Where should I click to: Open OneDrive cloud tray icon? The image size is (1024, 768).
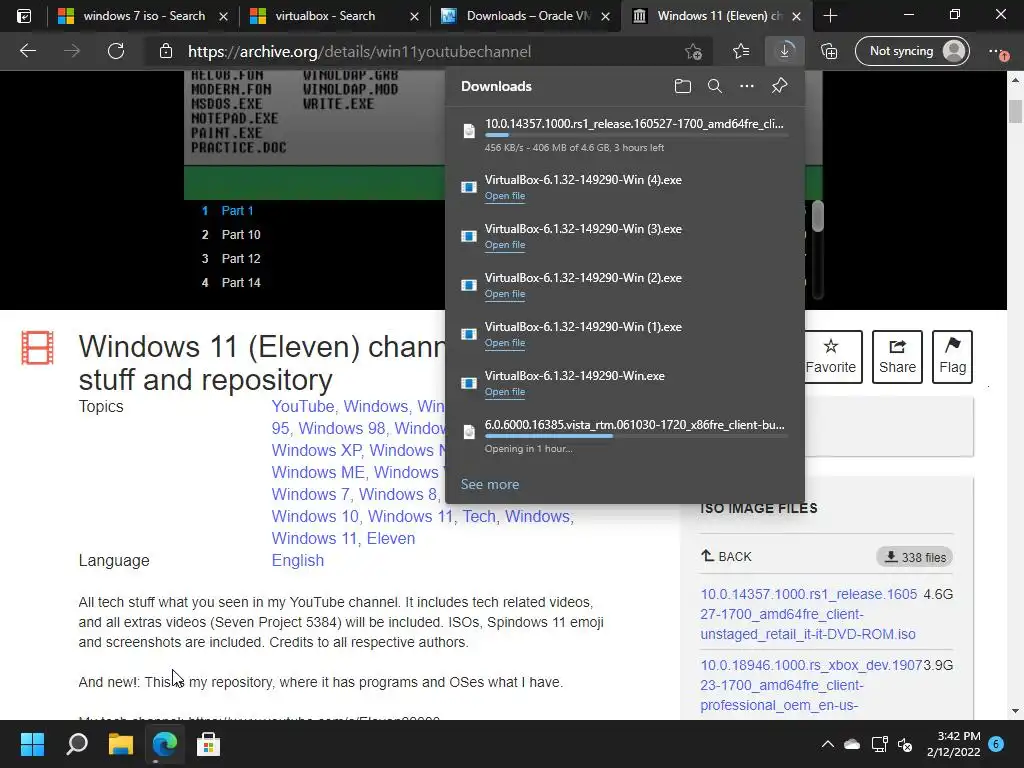[852, 744]
